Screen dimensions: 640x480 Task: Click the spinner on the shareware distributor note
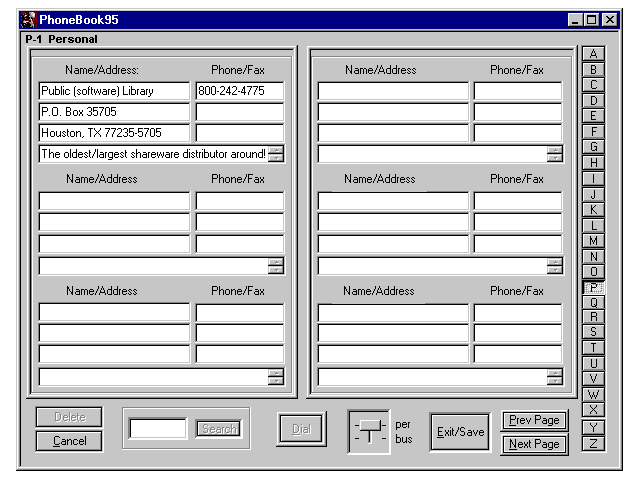click(276, 154)
